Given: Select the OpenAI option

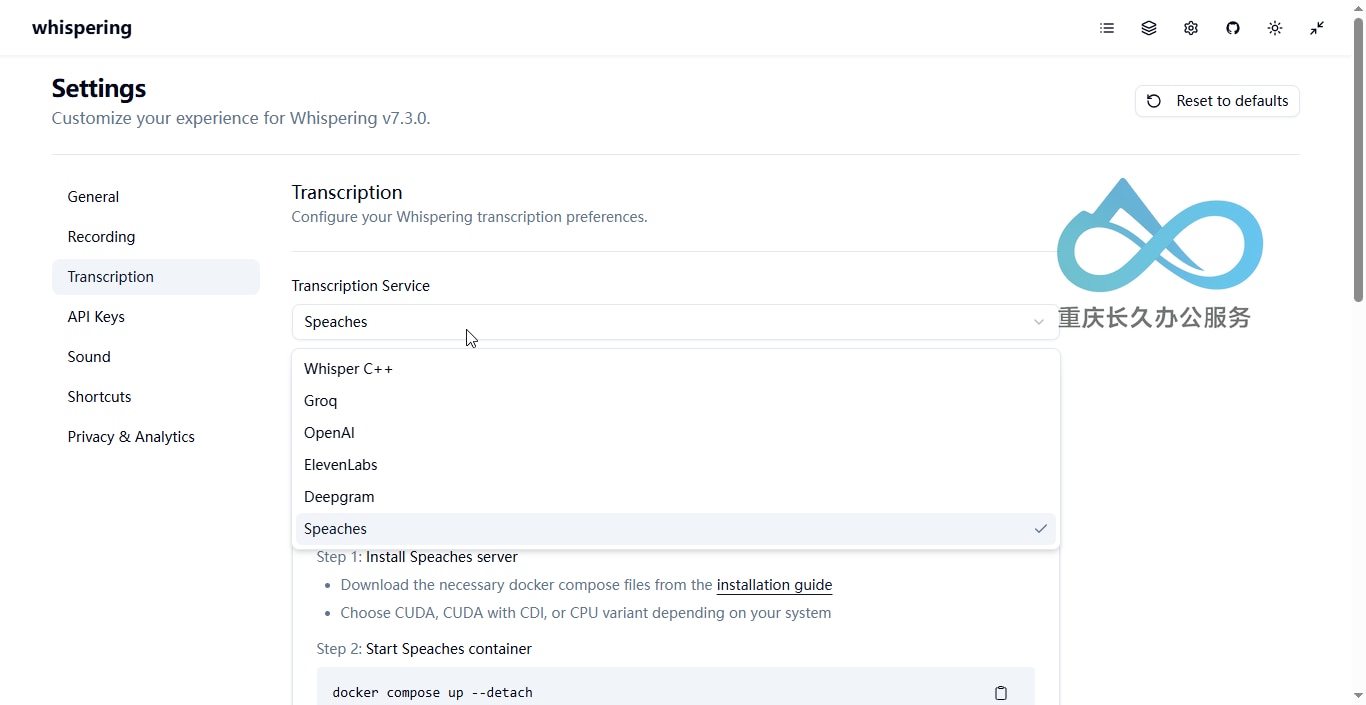Looking at the screenshot, I should tap(676, 433).
